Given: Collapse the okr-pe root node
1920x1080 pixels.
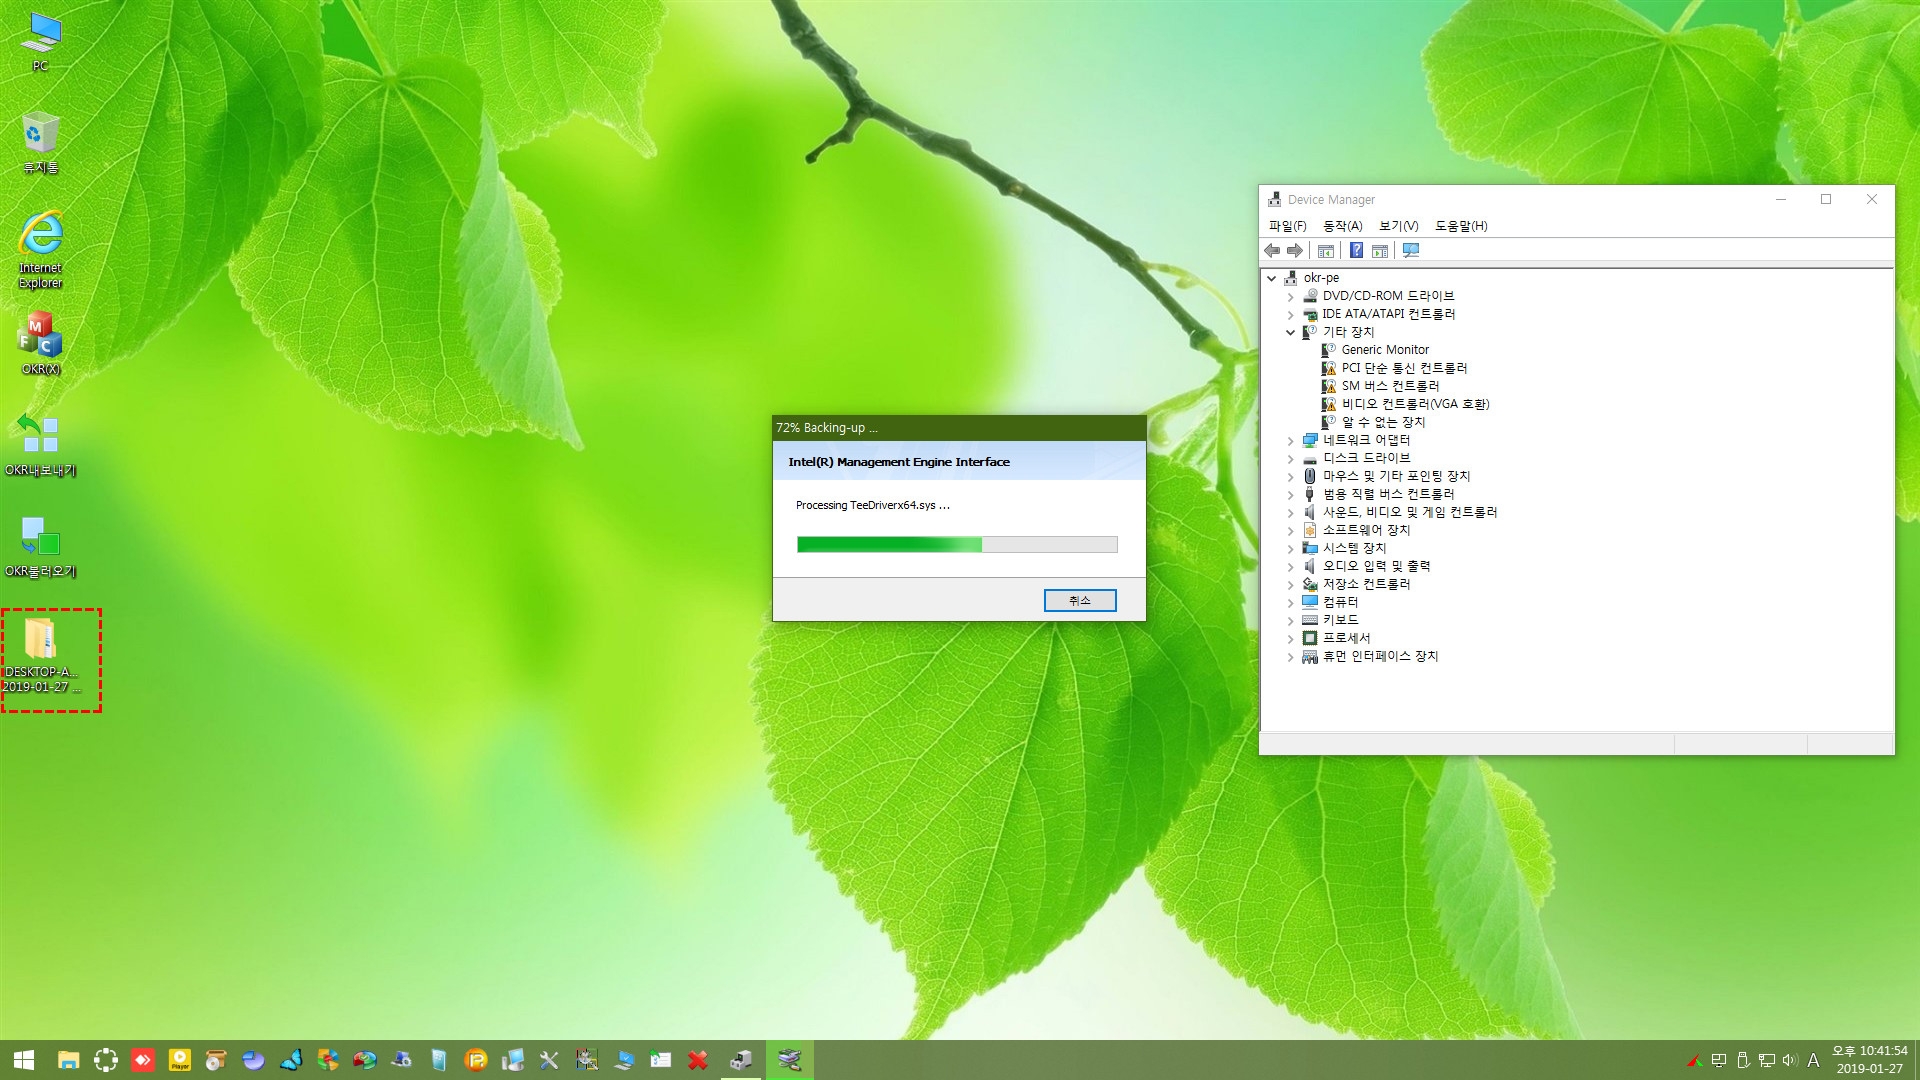Looking at the screenshot, I should tap(1272, 278).
